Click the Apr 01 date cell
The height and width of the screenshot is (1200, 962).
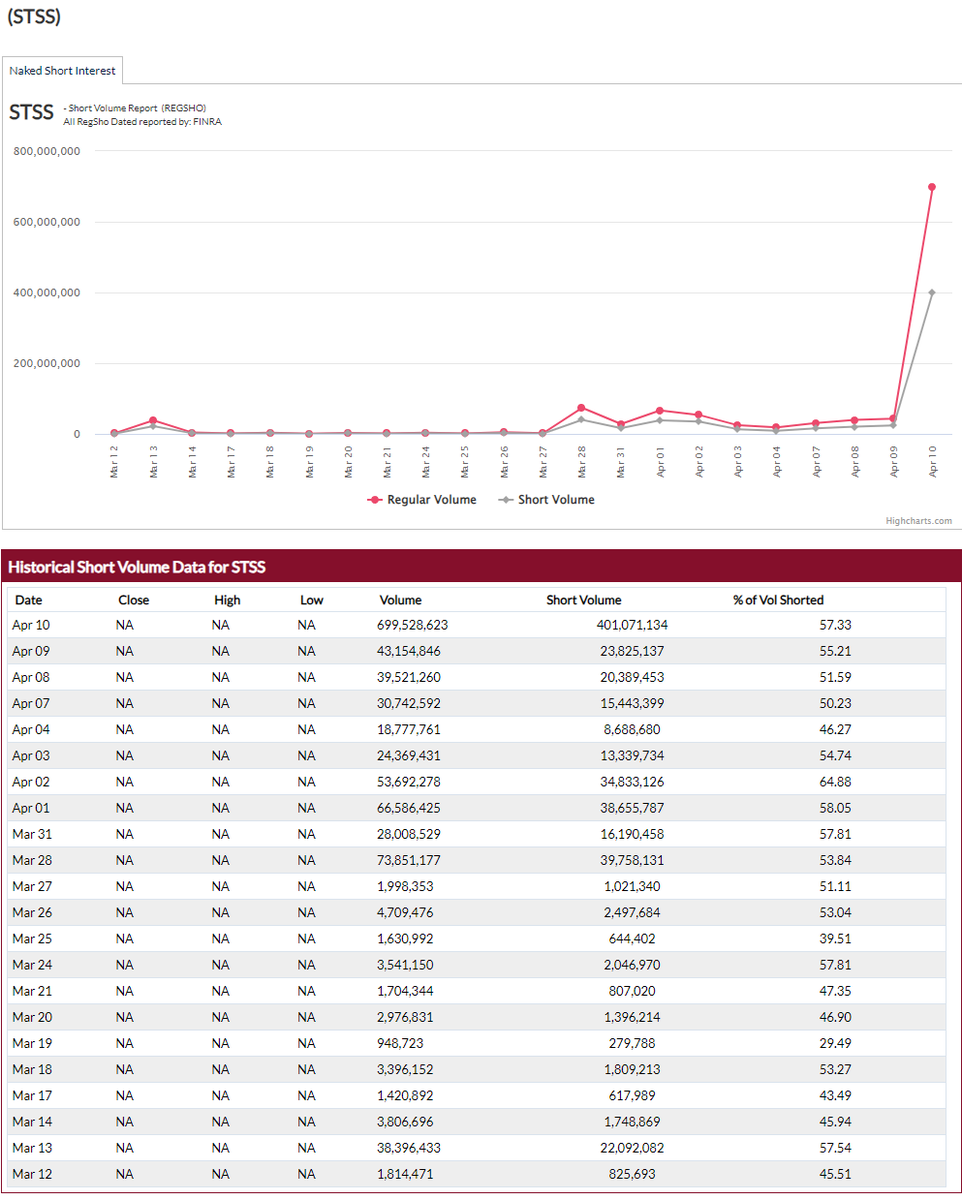30,807
